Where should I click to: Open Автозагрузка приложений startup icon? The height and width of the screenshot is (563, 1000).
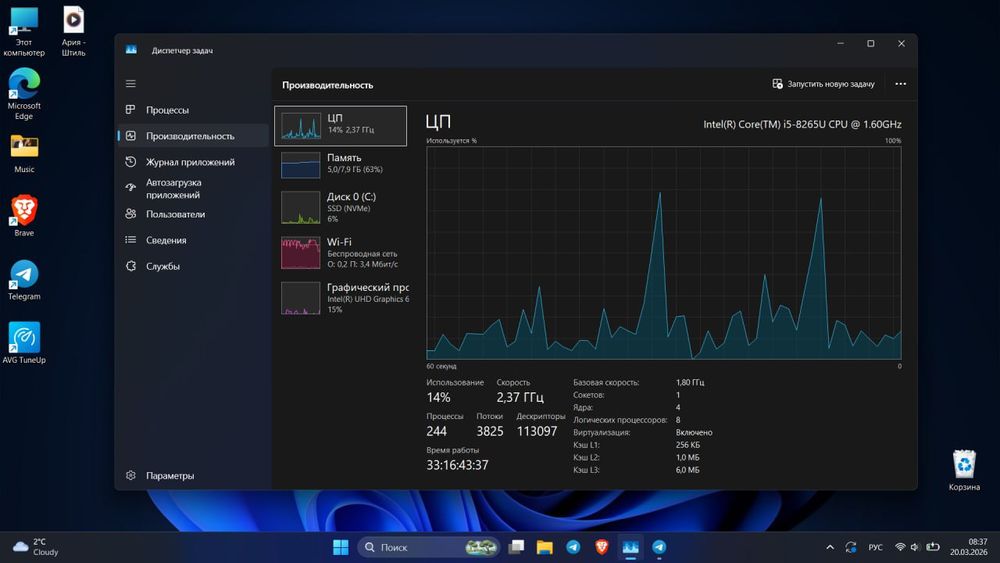pyautogui.click(x=131, y=188)
